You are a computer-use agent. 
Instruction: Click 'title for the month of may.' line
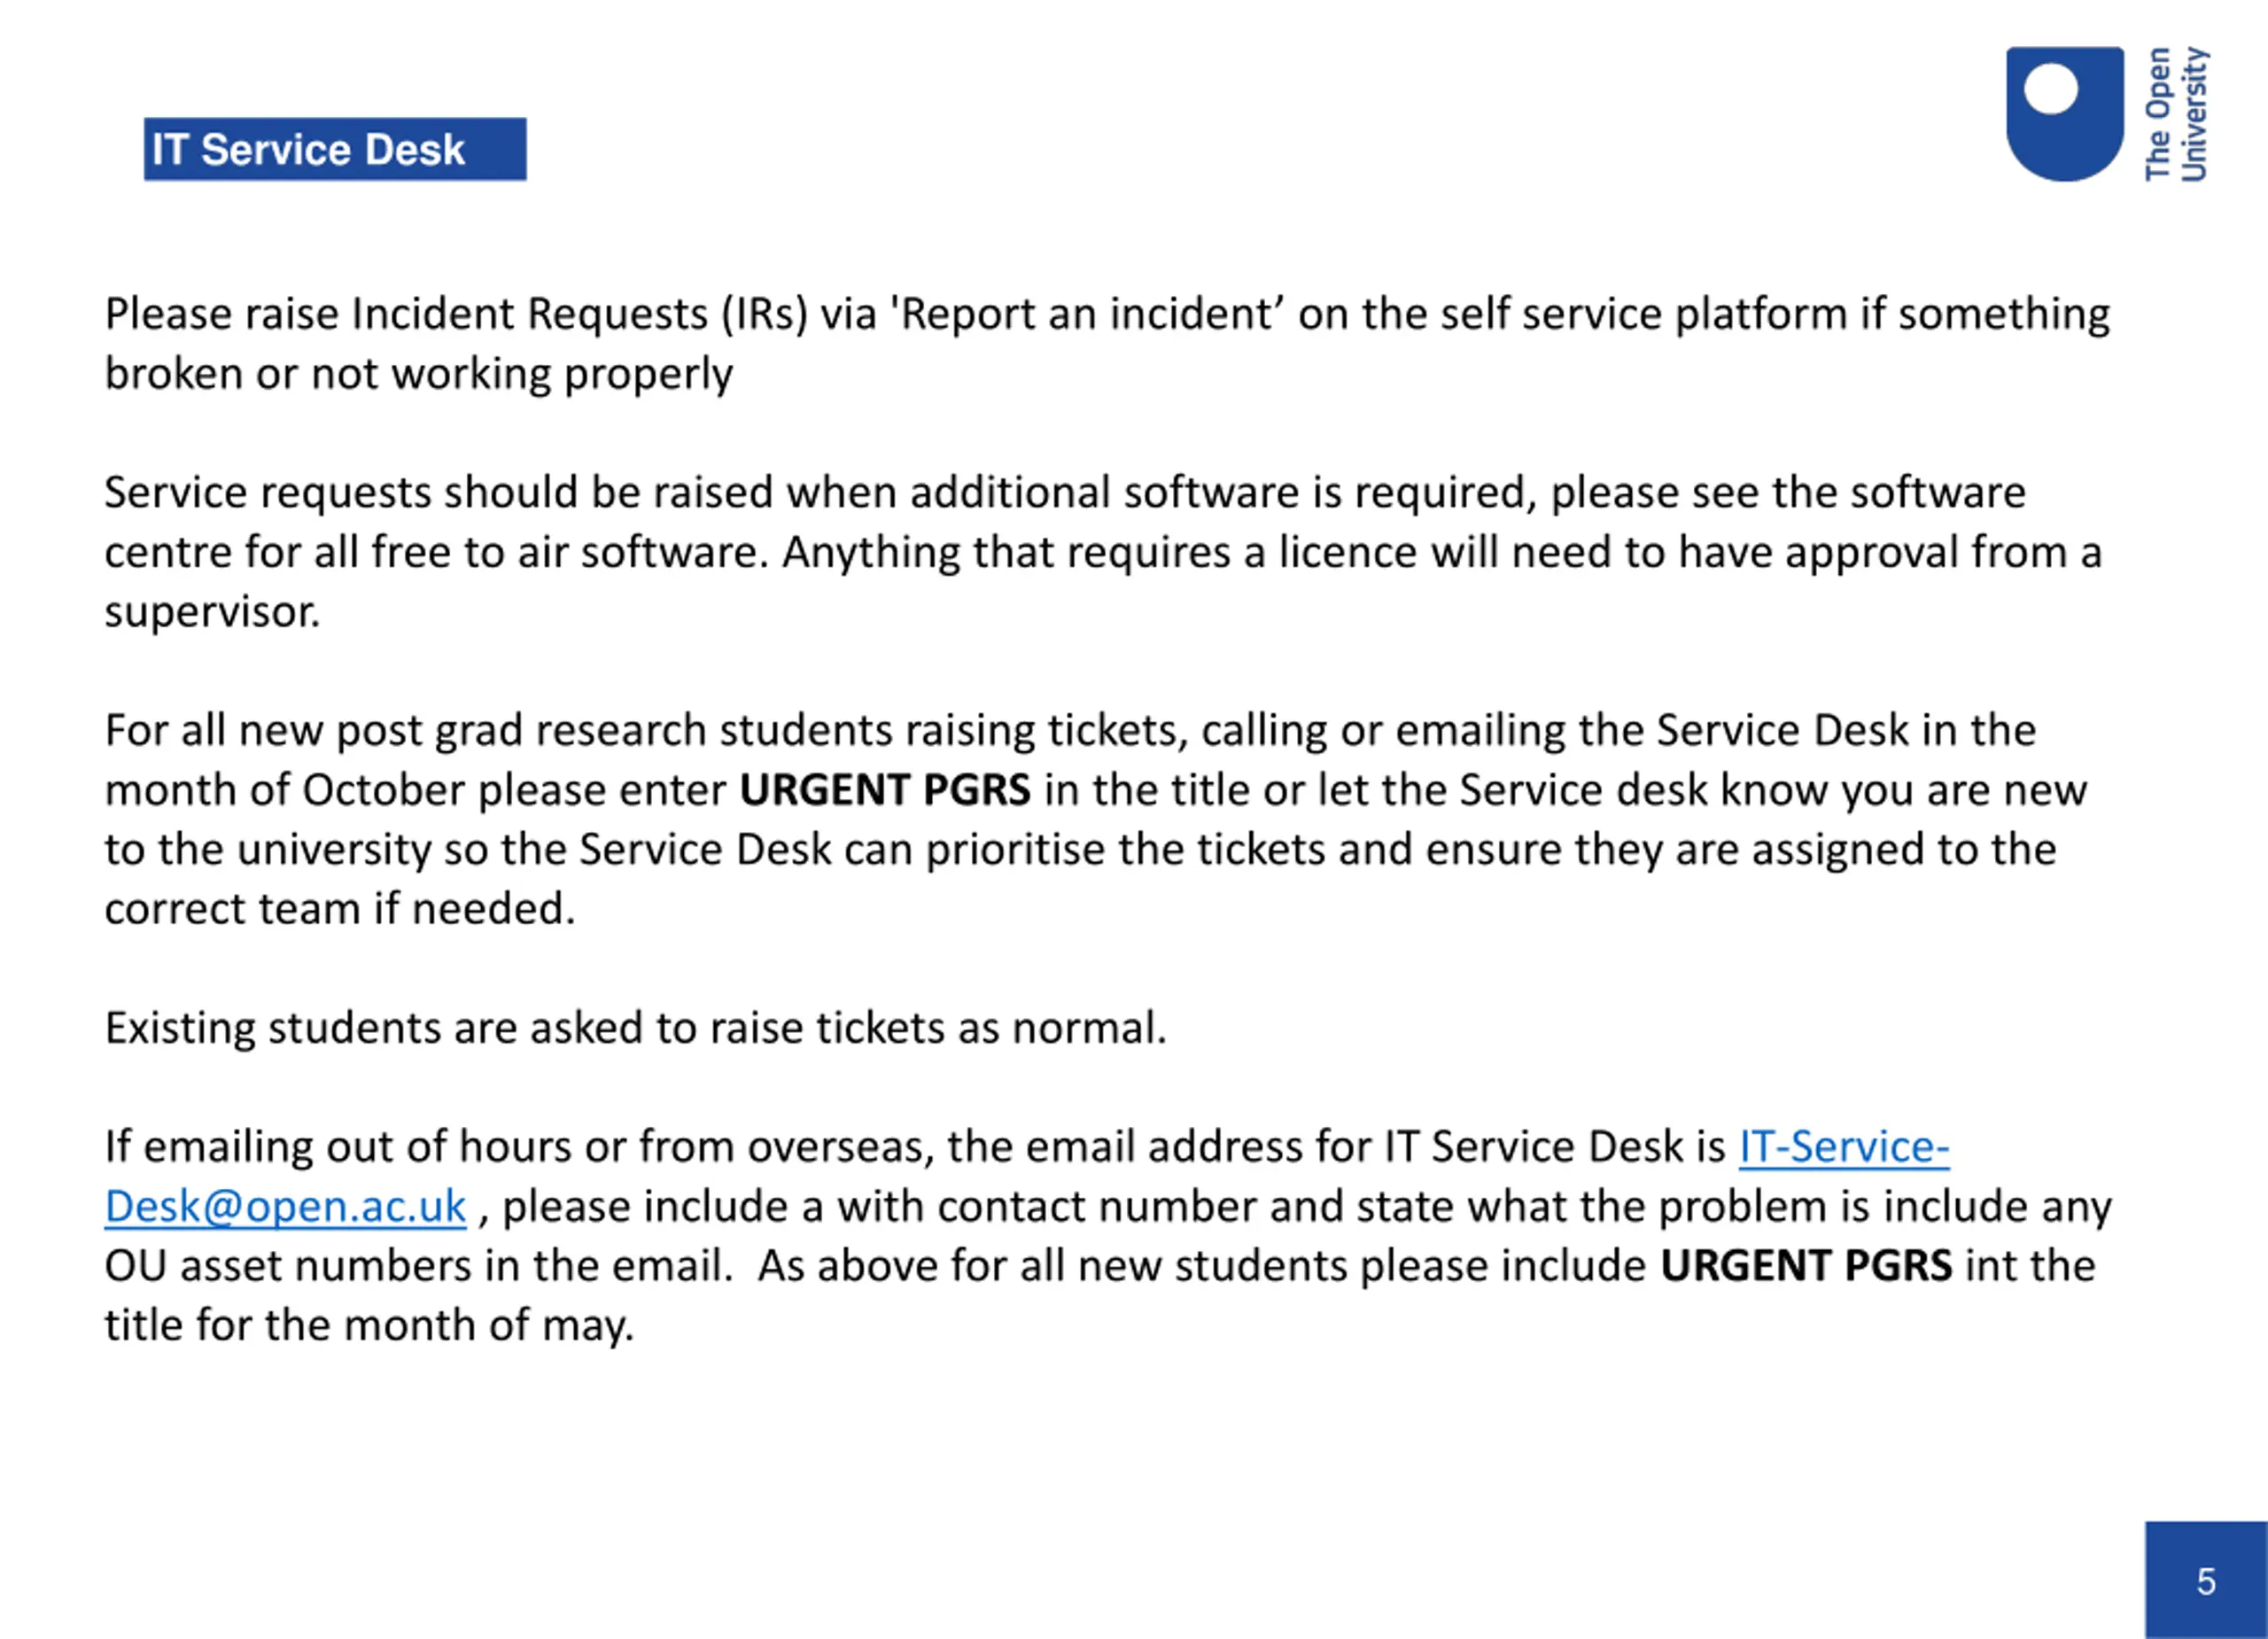click(x=369, y=1326)
